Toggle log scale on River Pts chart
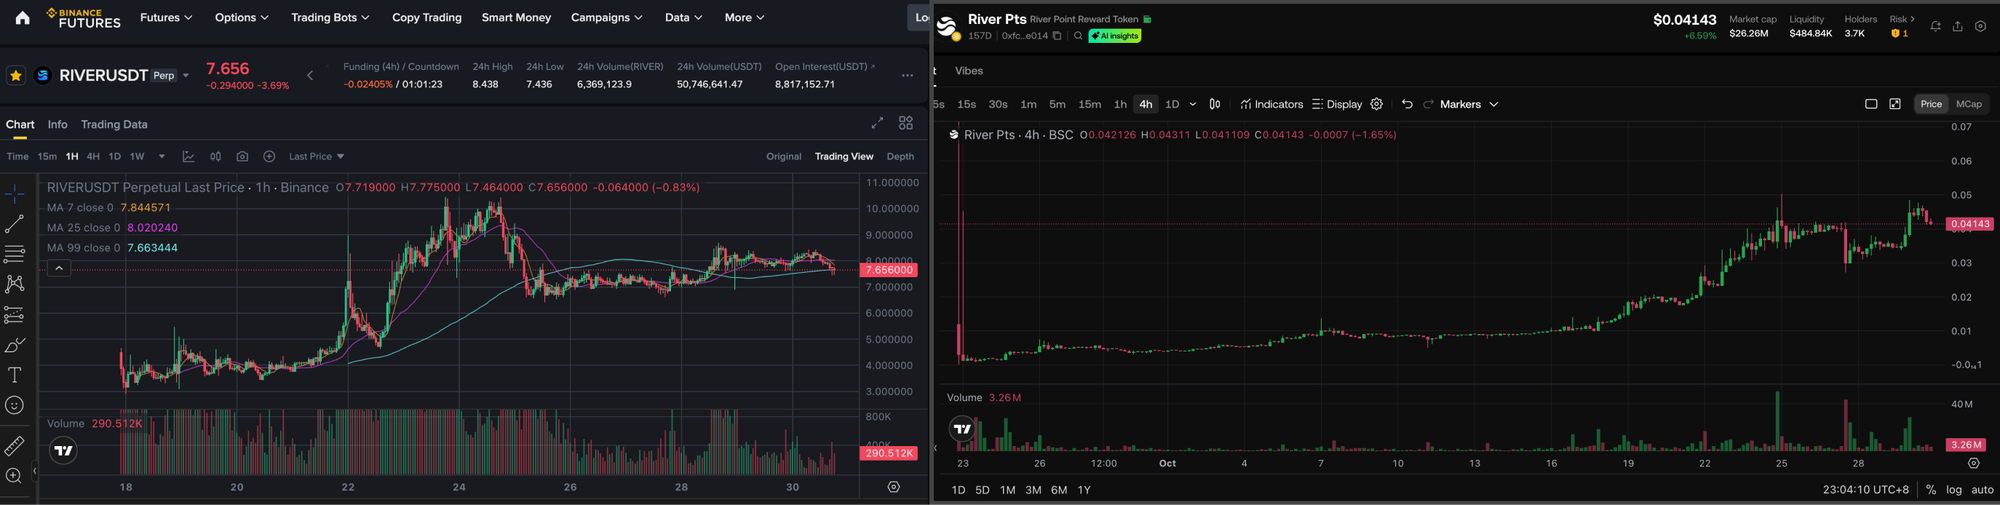This screenshot has width=2000, height=505. pos(1953,490)
